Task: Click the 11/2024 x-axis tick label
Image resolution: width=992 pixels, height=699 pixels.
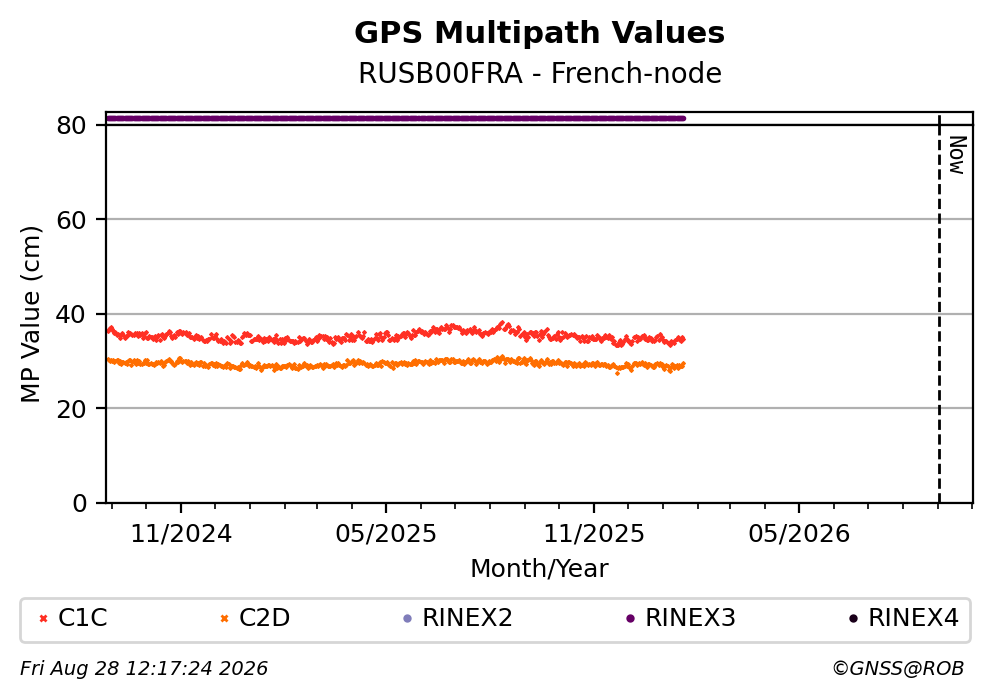Action: (x=181, y=534)
